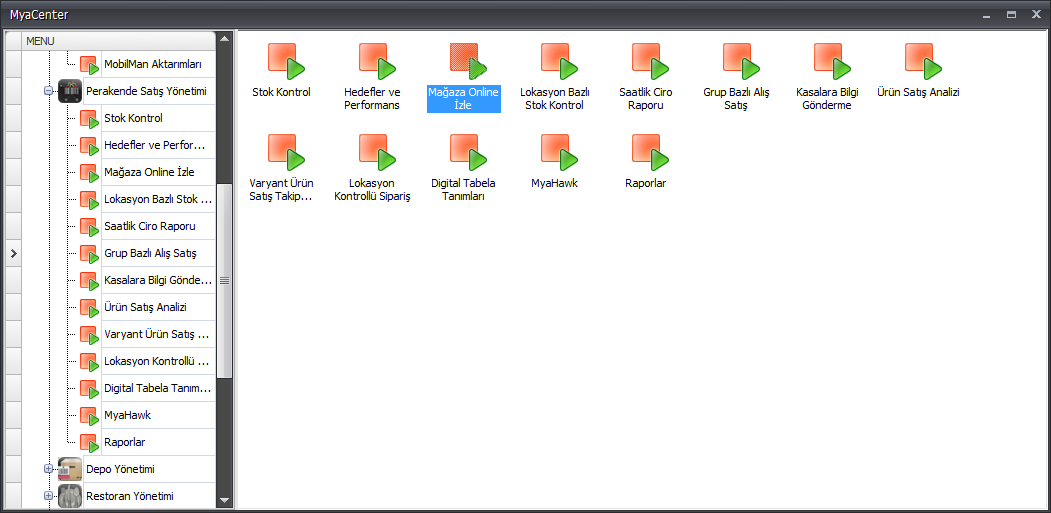Click the menu scrollbar up arrow
Image resolution: width=1051 pixels, height=513 pixels.
225,38
